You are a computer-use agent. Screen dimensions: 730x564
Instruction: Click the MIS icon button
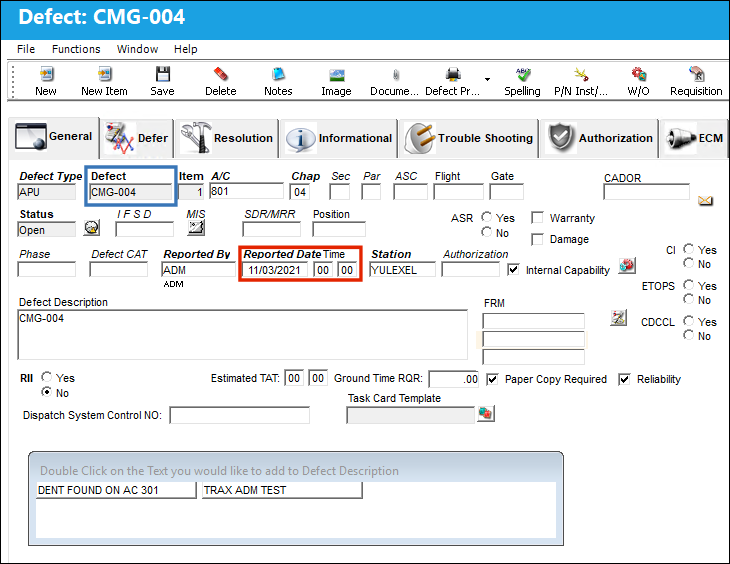[x=196, y=227]
